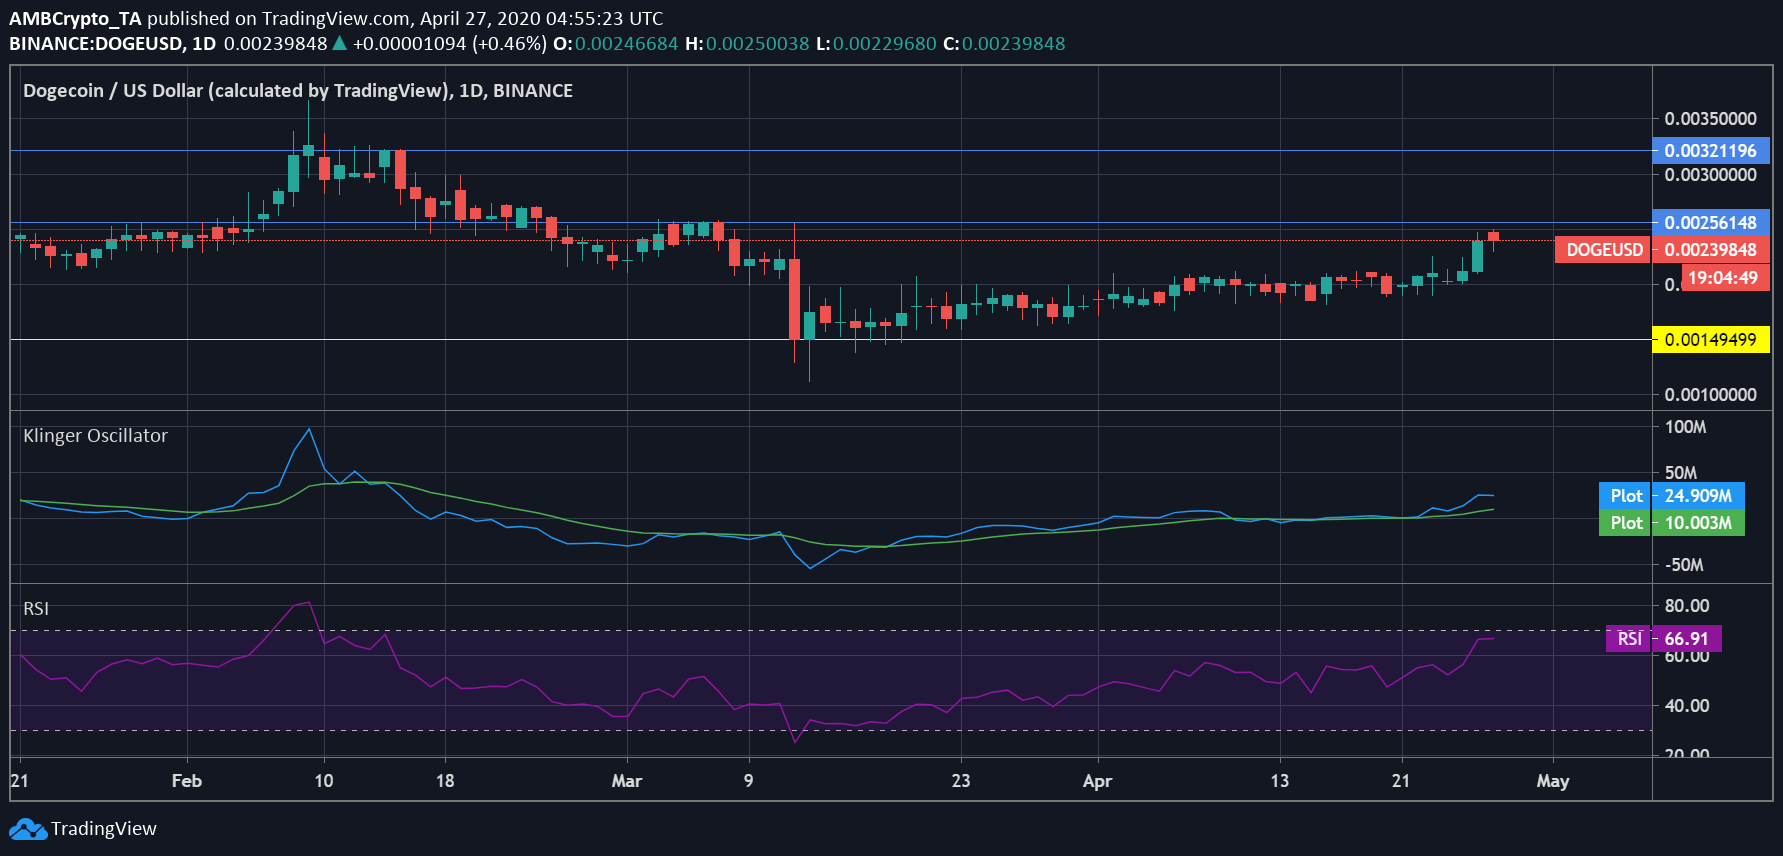Image resolution: width=1783 pixels, height=856 pixels.
Task: Click the 18 date on the time axis
Action: [445, 781]
